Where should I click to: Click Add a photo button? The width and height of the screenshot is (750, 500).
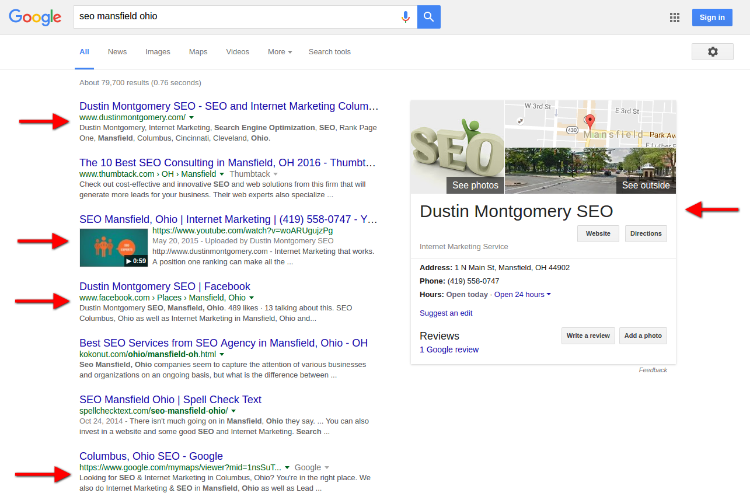tap(643, 336)
